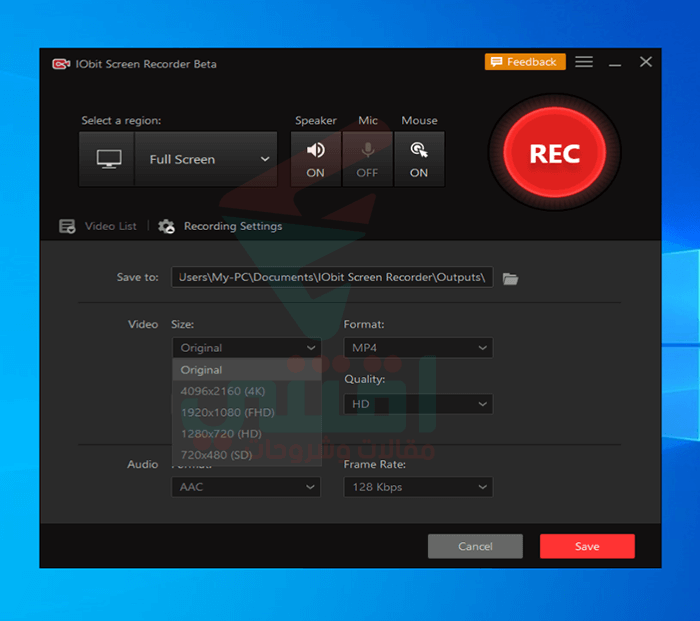Cancel the recording settings changes

pos(475,546)
